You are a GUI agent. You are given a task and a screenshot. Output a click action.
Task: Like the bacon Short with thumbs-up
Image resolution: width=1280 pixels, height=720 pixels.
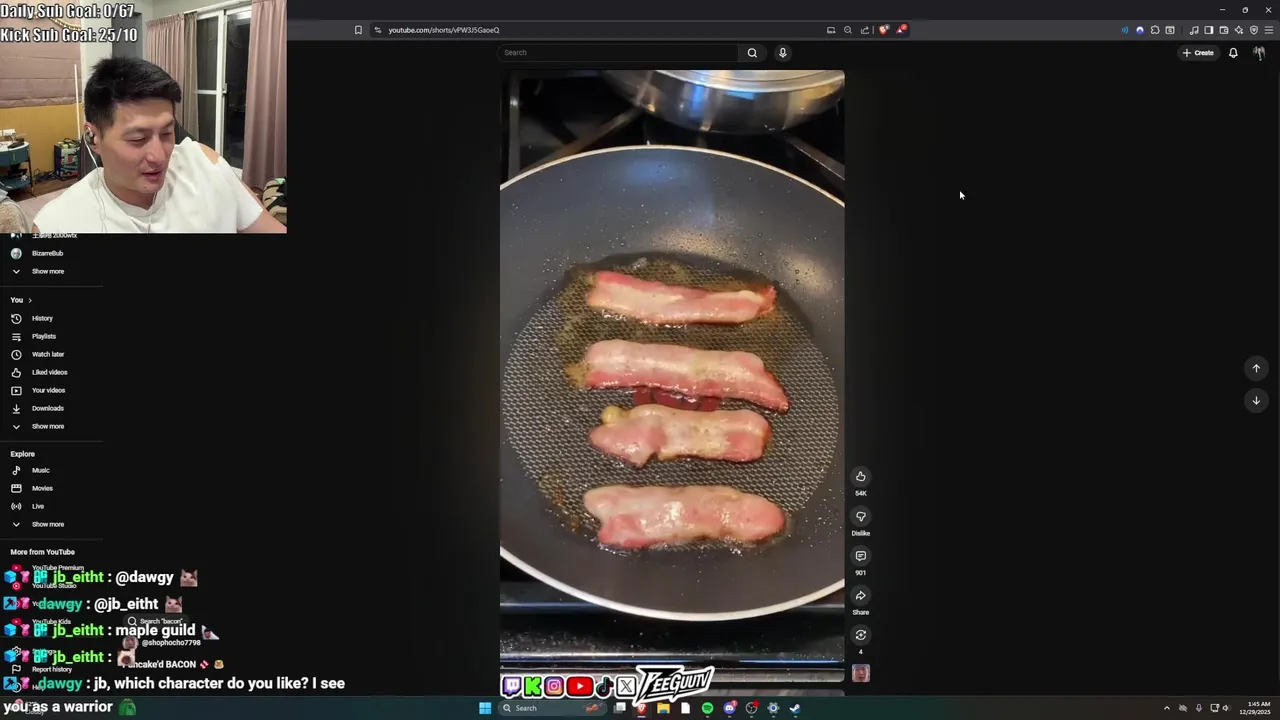click(860, 476)
